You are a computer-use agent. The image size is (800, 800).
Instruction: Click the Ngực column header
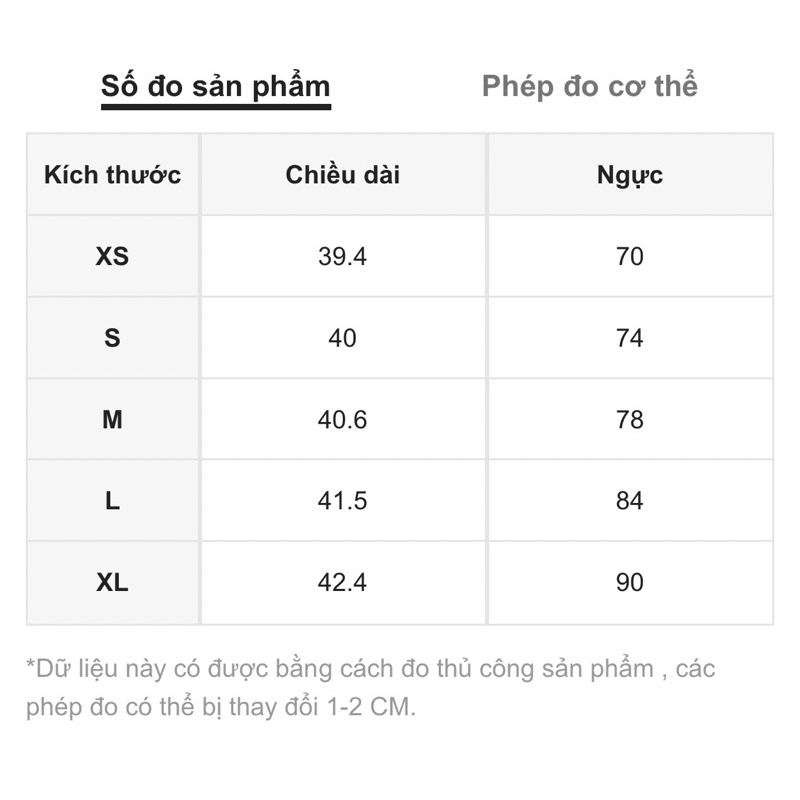(x=630, y=175)
